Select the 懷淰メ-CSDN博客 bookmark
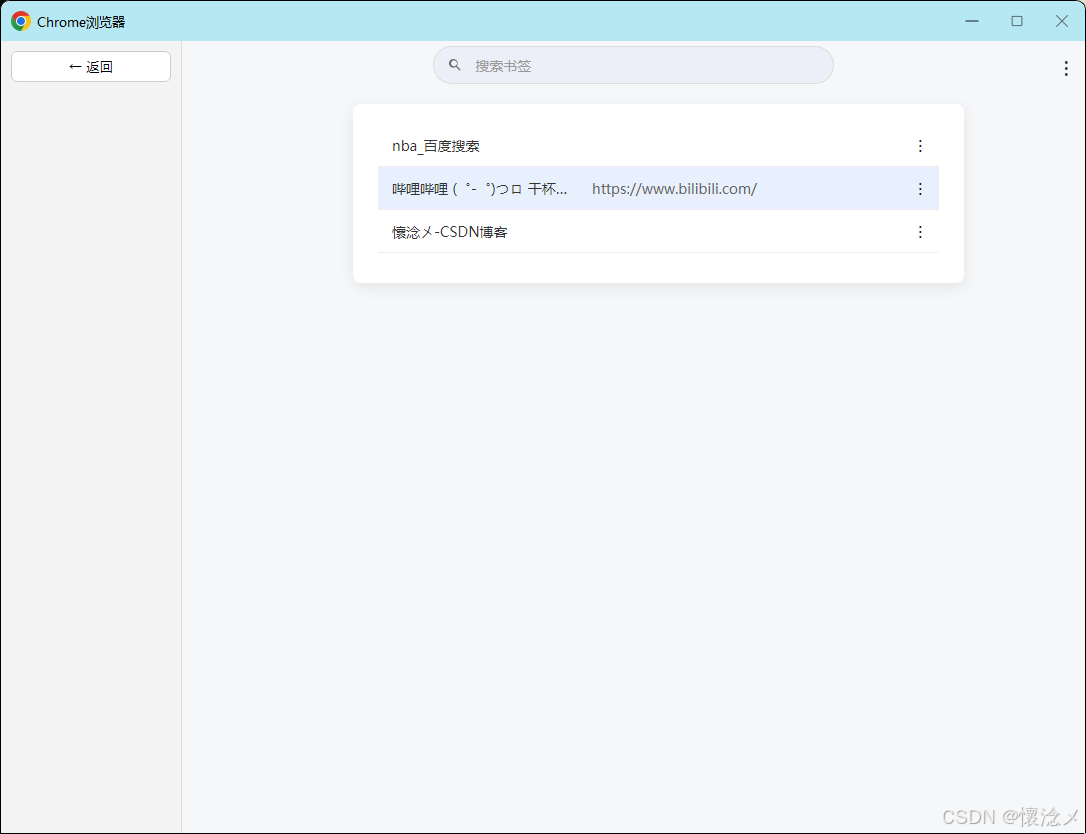The width and height of the screenshot is (1086, 834). [658, 232]
